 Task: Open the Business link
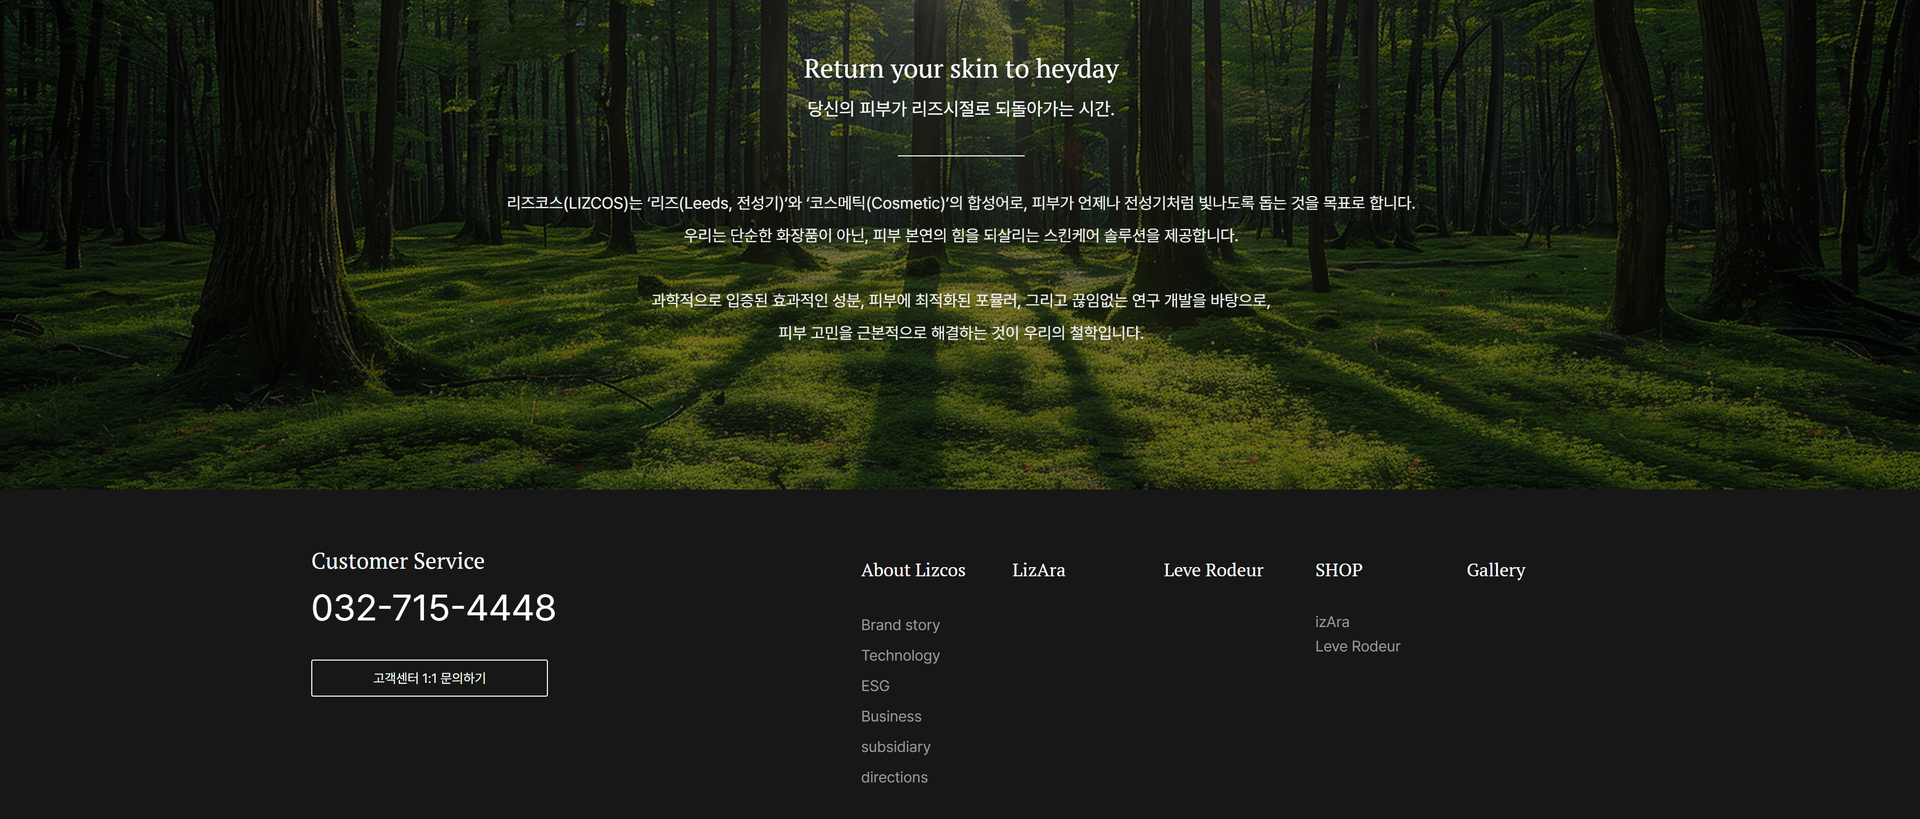891,716
